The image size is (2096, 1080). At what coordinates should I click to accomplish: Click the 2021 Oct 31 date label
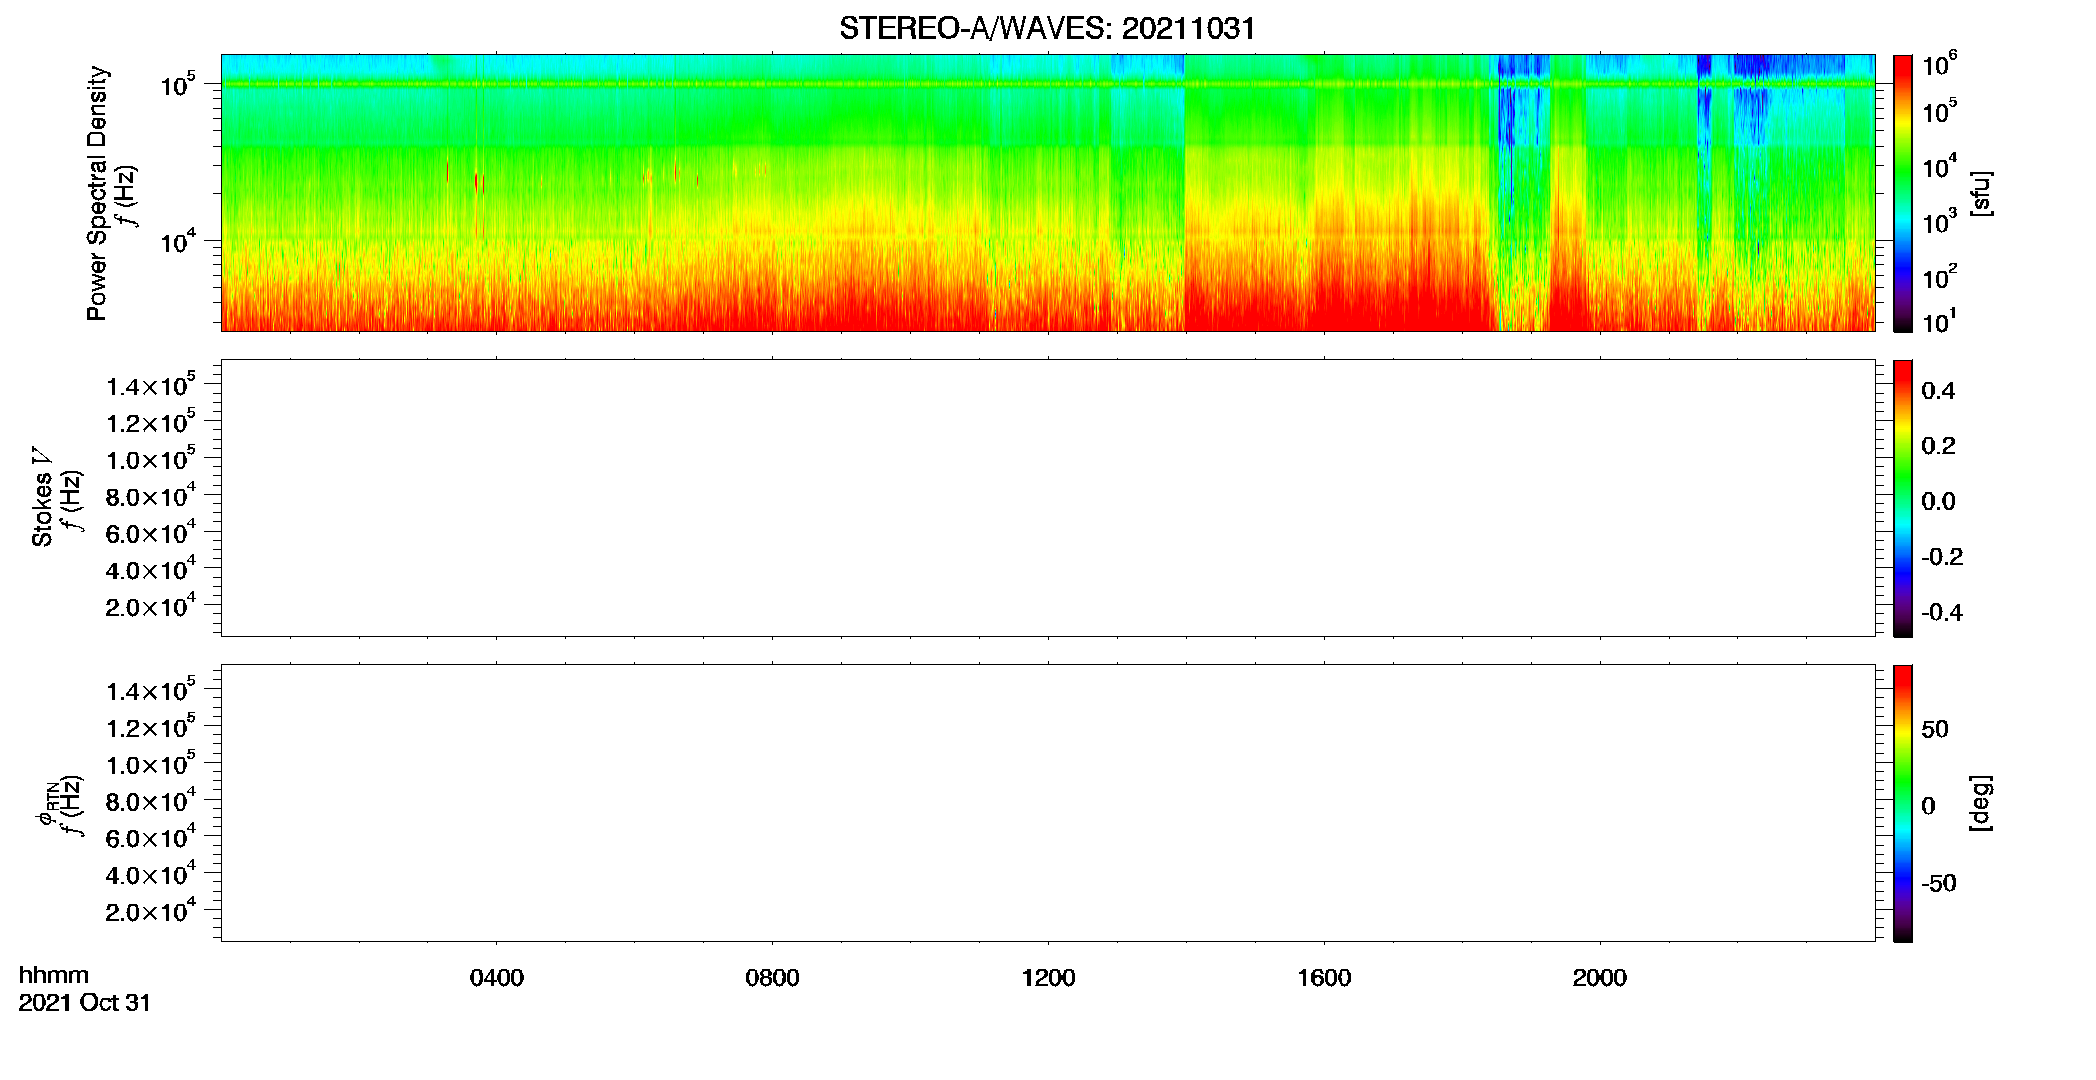pos(85,1003)
